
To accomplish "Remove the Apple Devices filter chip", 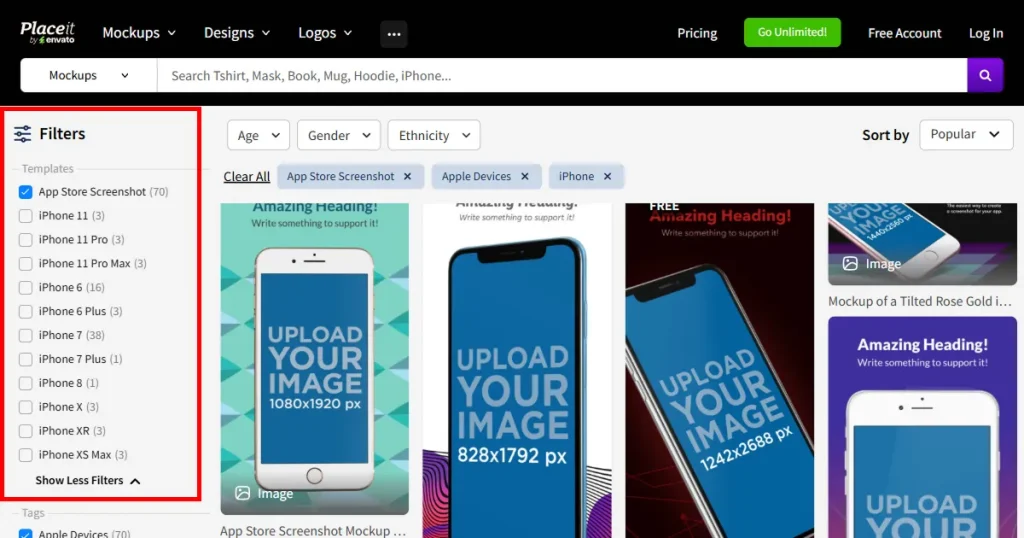I will point(524,176).
